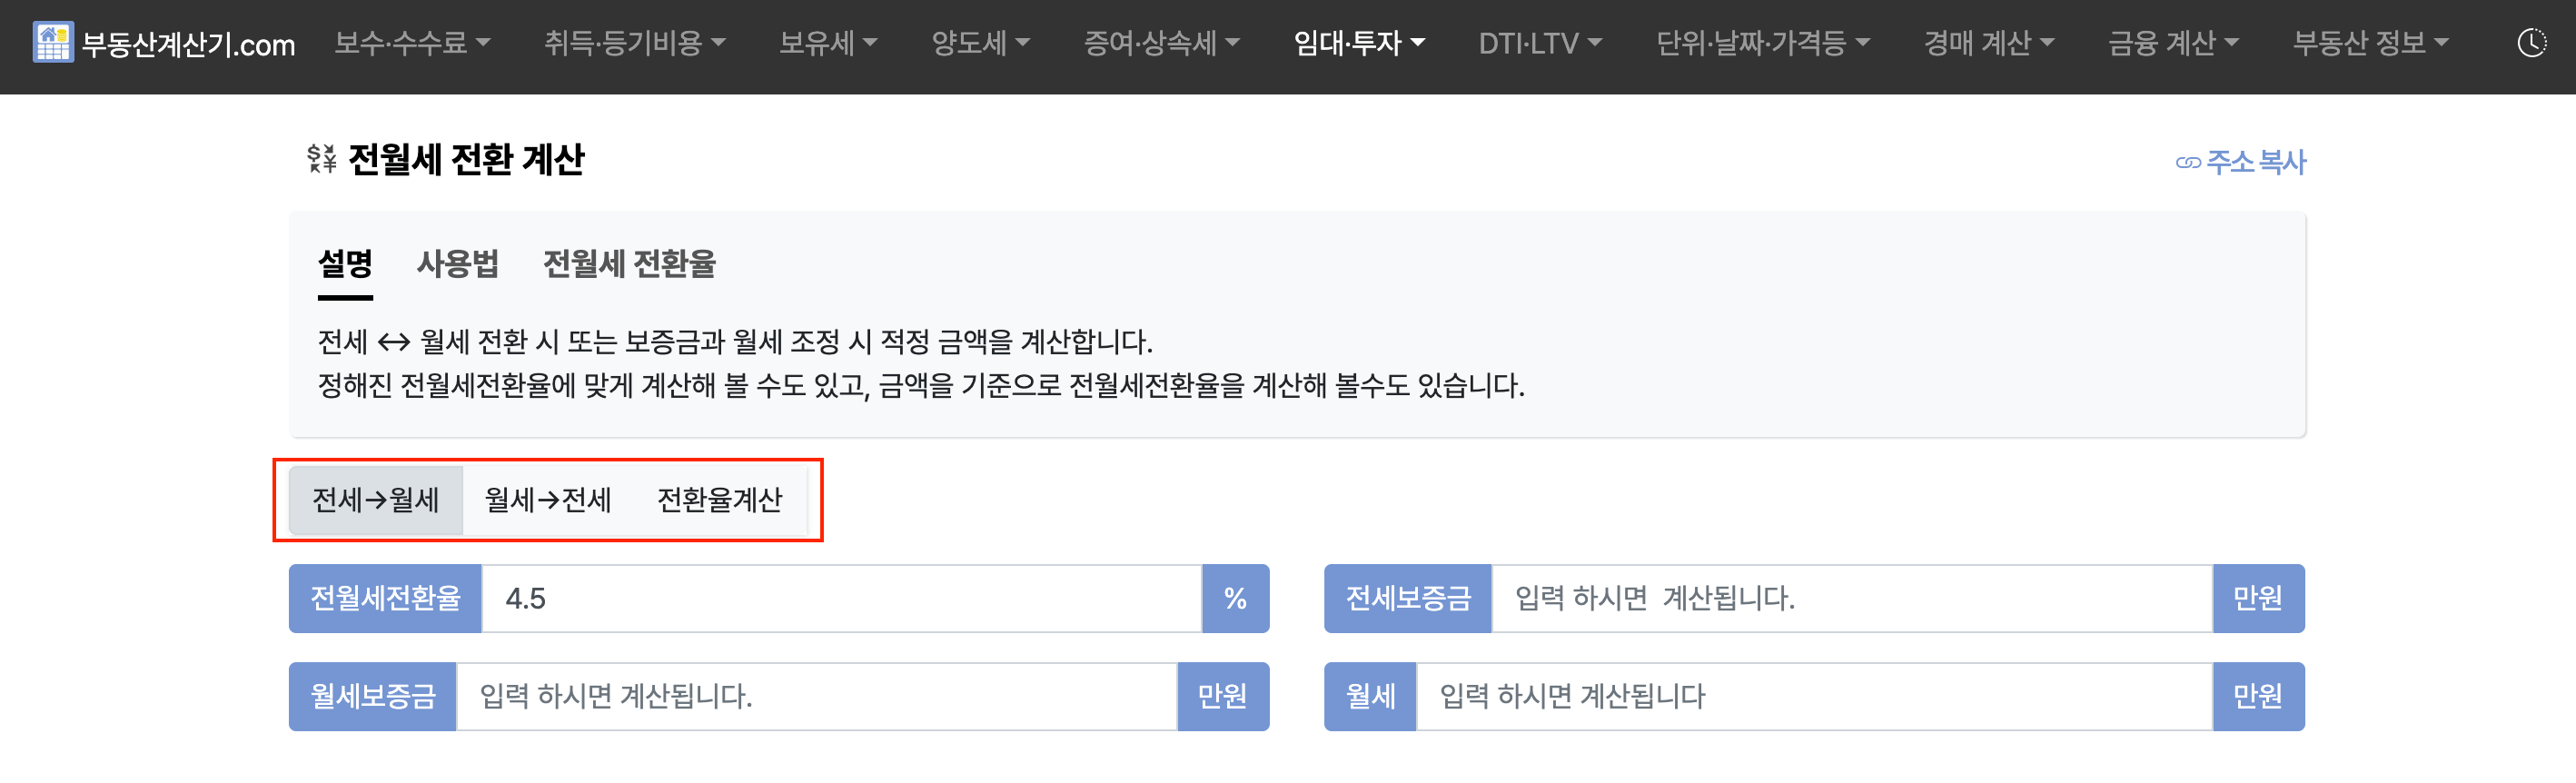Switch to the 사용법 tab
This screenshot has height=783, width=2576.
click(x=457, y=264)
